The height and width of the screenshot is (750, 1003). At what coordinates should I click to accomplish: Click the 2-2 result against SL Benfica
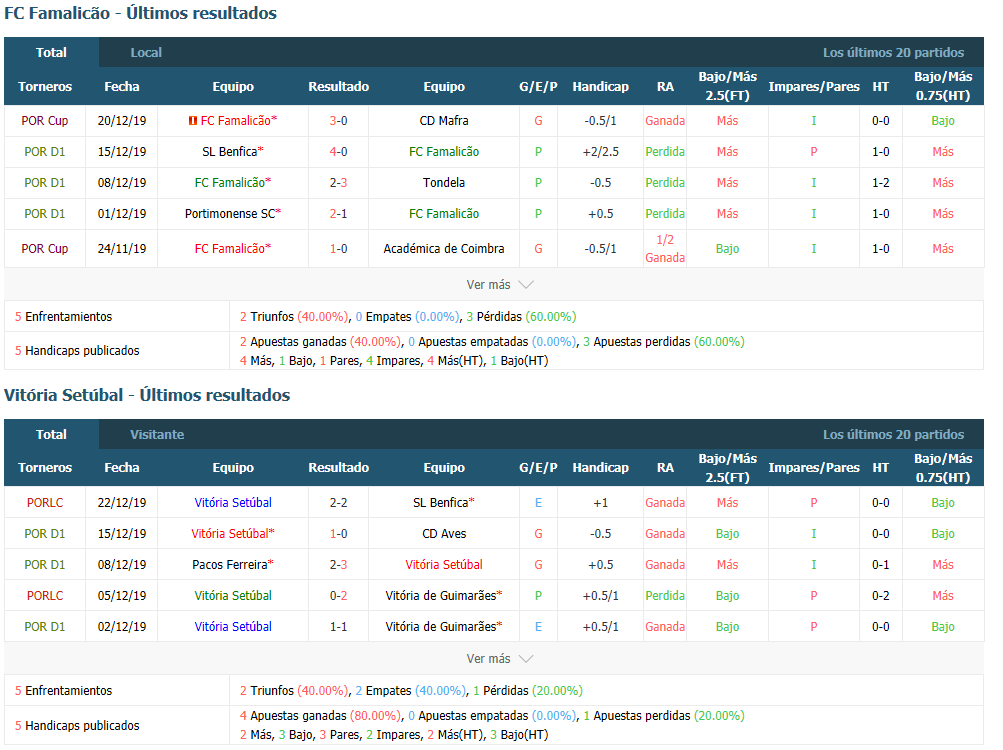[x=338, y=503]
